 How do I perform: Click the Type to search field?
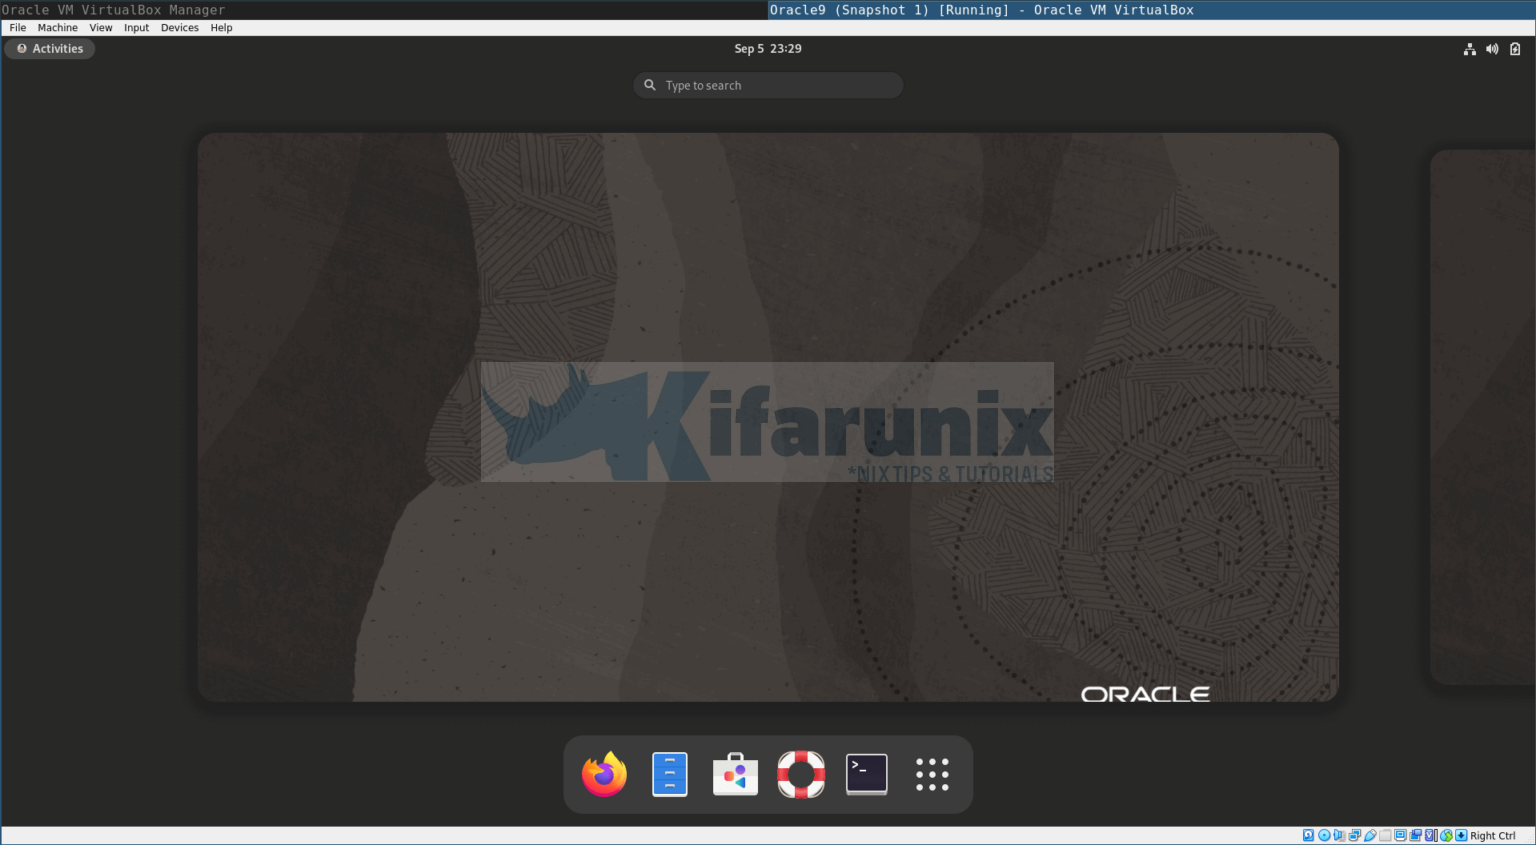pos(768,86)
